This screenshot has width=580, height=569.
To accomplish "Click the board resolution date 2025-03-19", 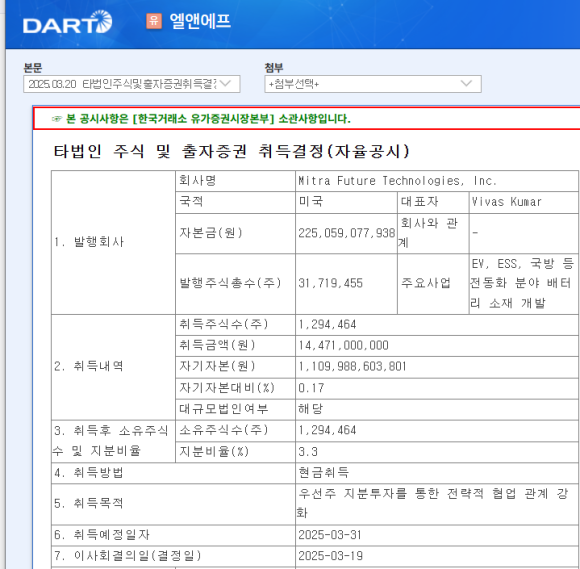I will click(330, 556).
